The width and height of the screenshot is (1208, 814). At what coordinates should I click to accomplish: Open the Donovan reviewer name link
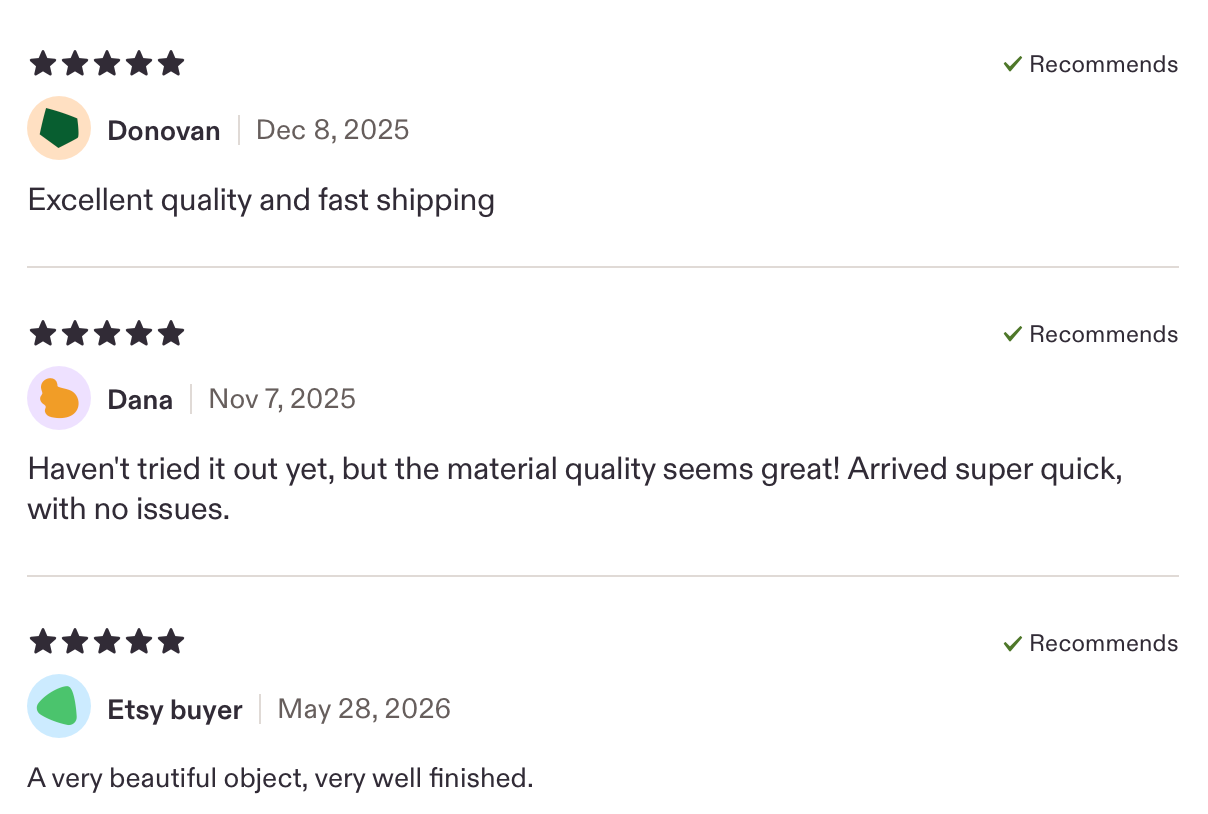[164, 130]
